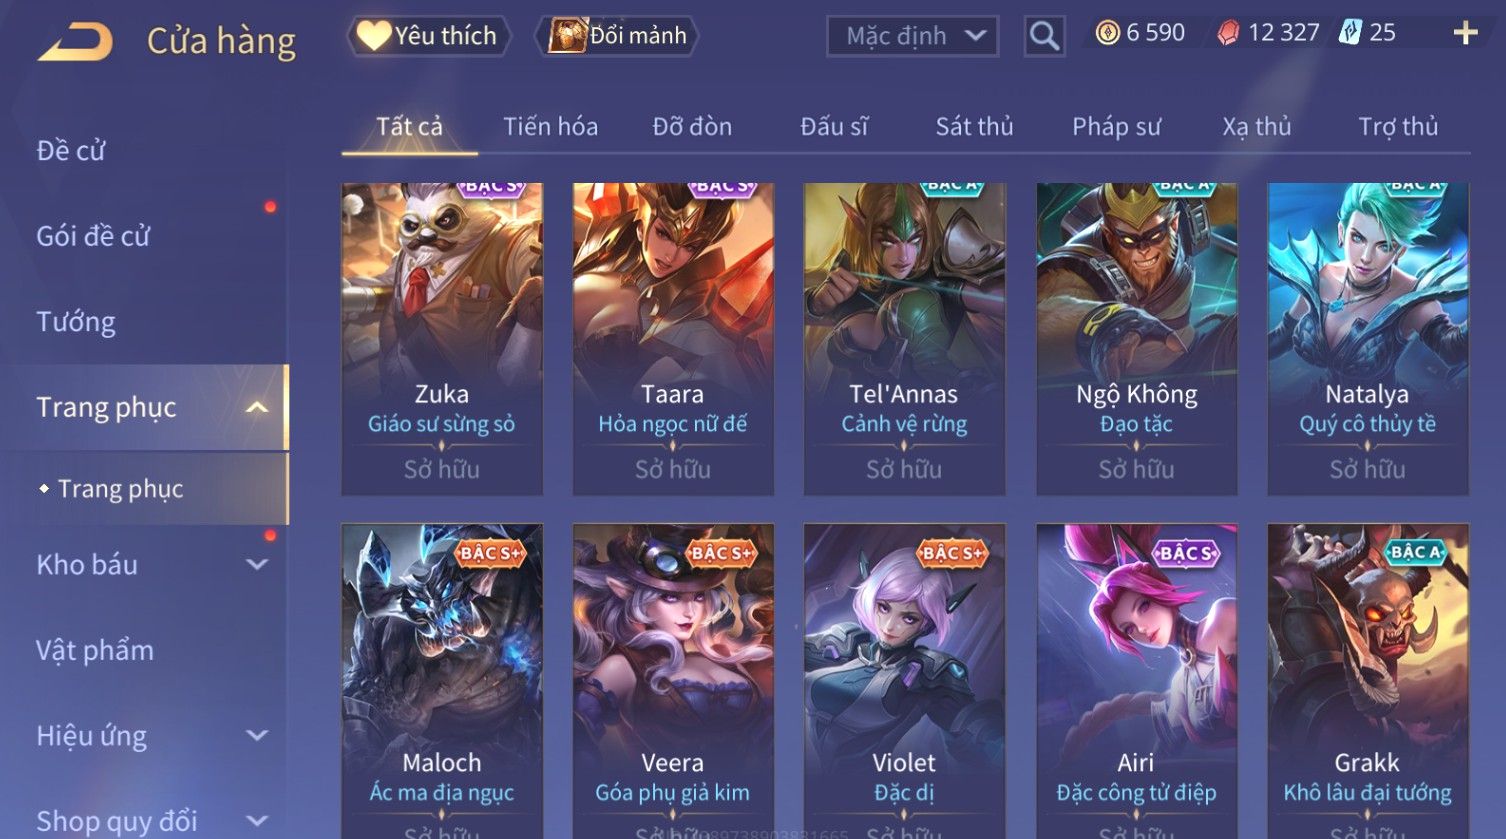Select the Tiến hóa tab
The height and width of the screenshot is (839, 1506).
(550, 127)
